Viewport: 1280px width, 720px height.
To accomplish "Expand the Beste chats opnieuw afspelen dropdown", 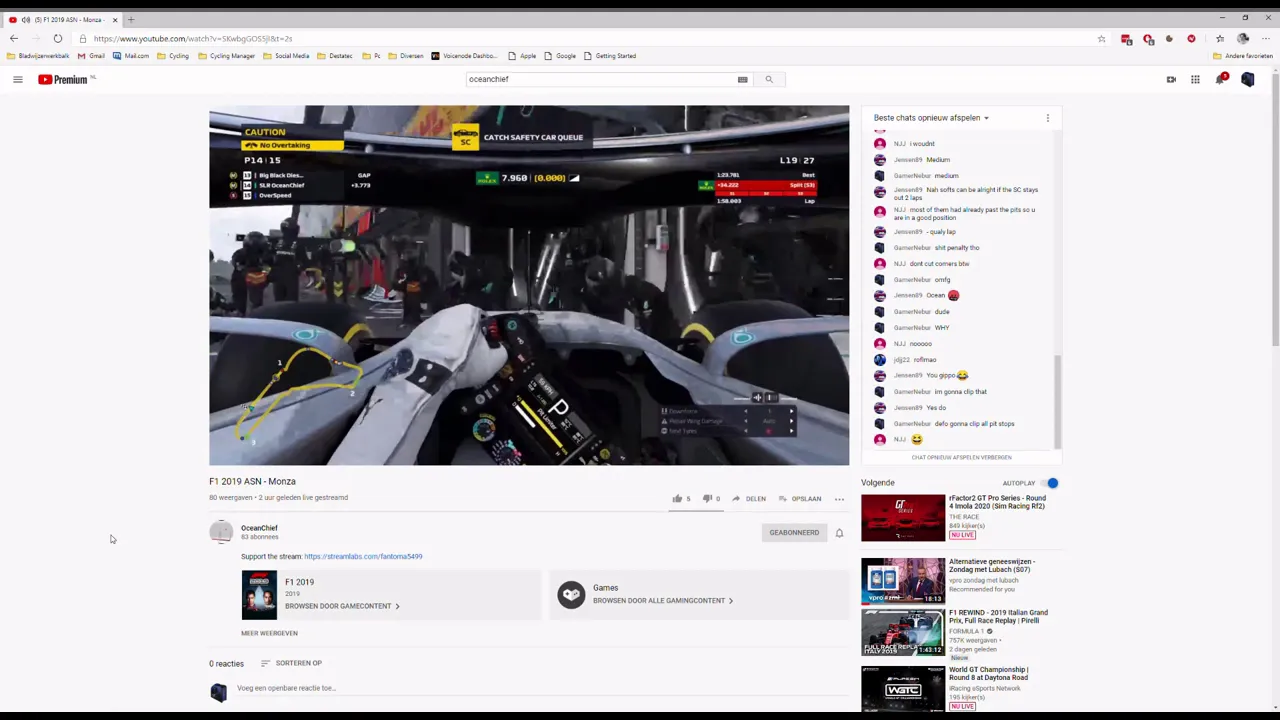I will click(x=931, y=118).
